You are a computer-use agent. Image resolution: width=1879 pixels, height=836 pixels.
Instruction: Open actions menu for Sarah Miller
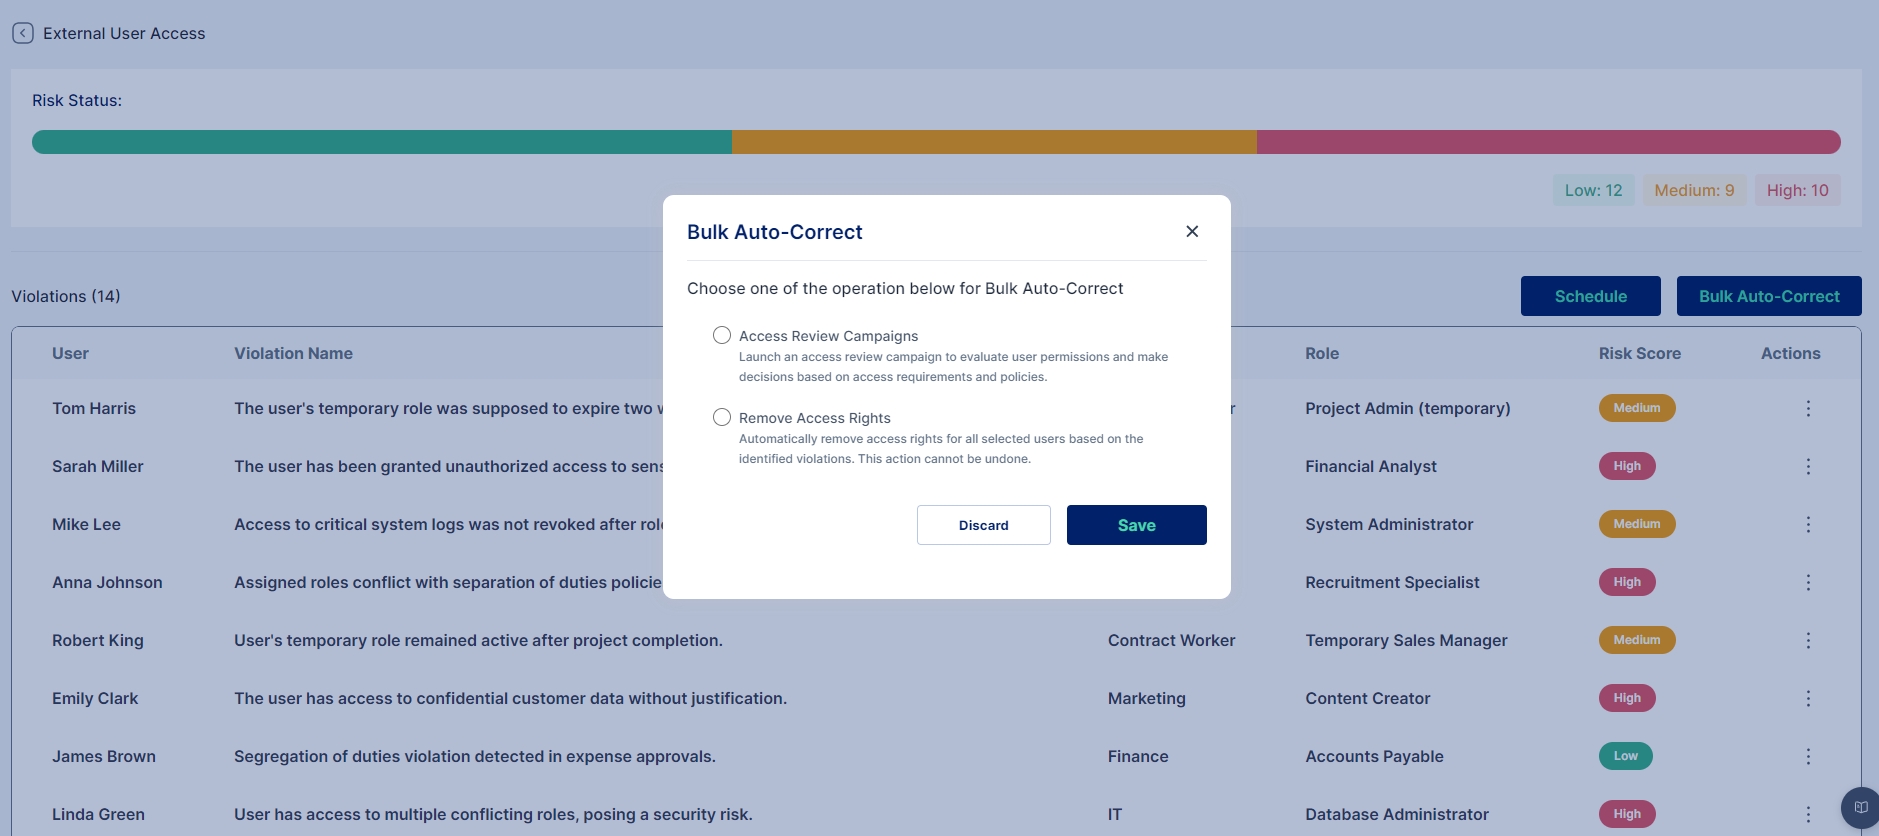tap(1807, 467)
